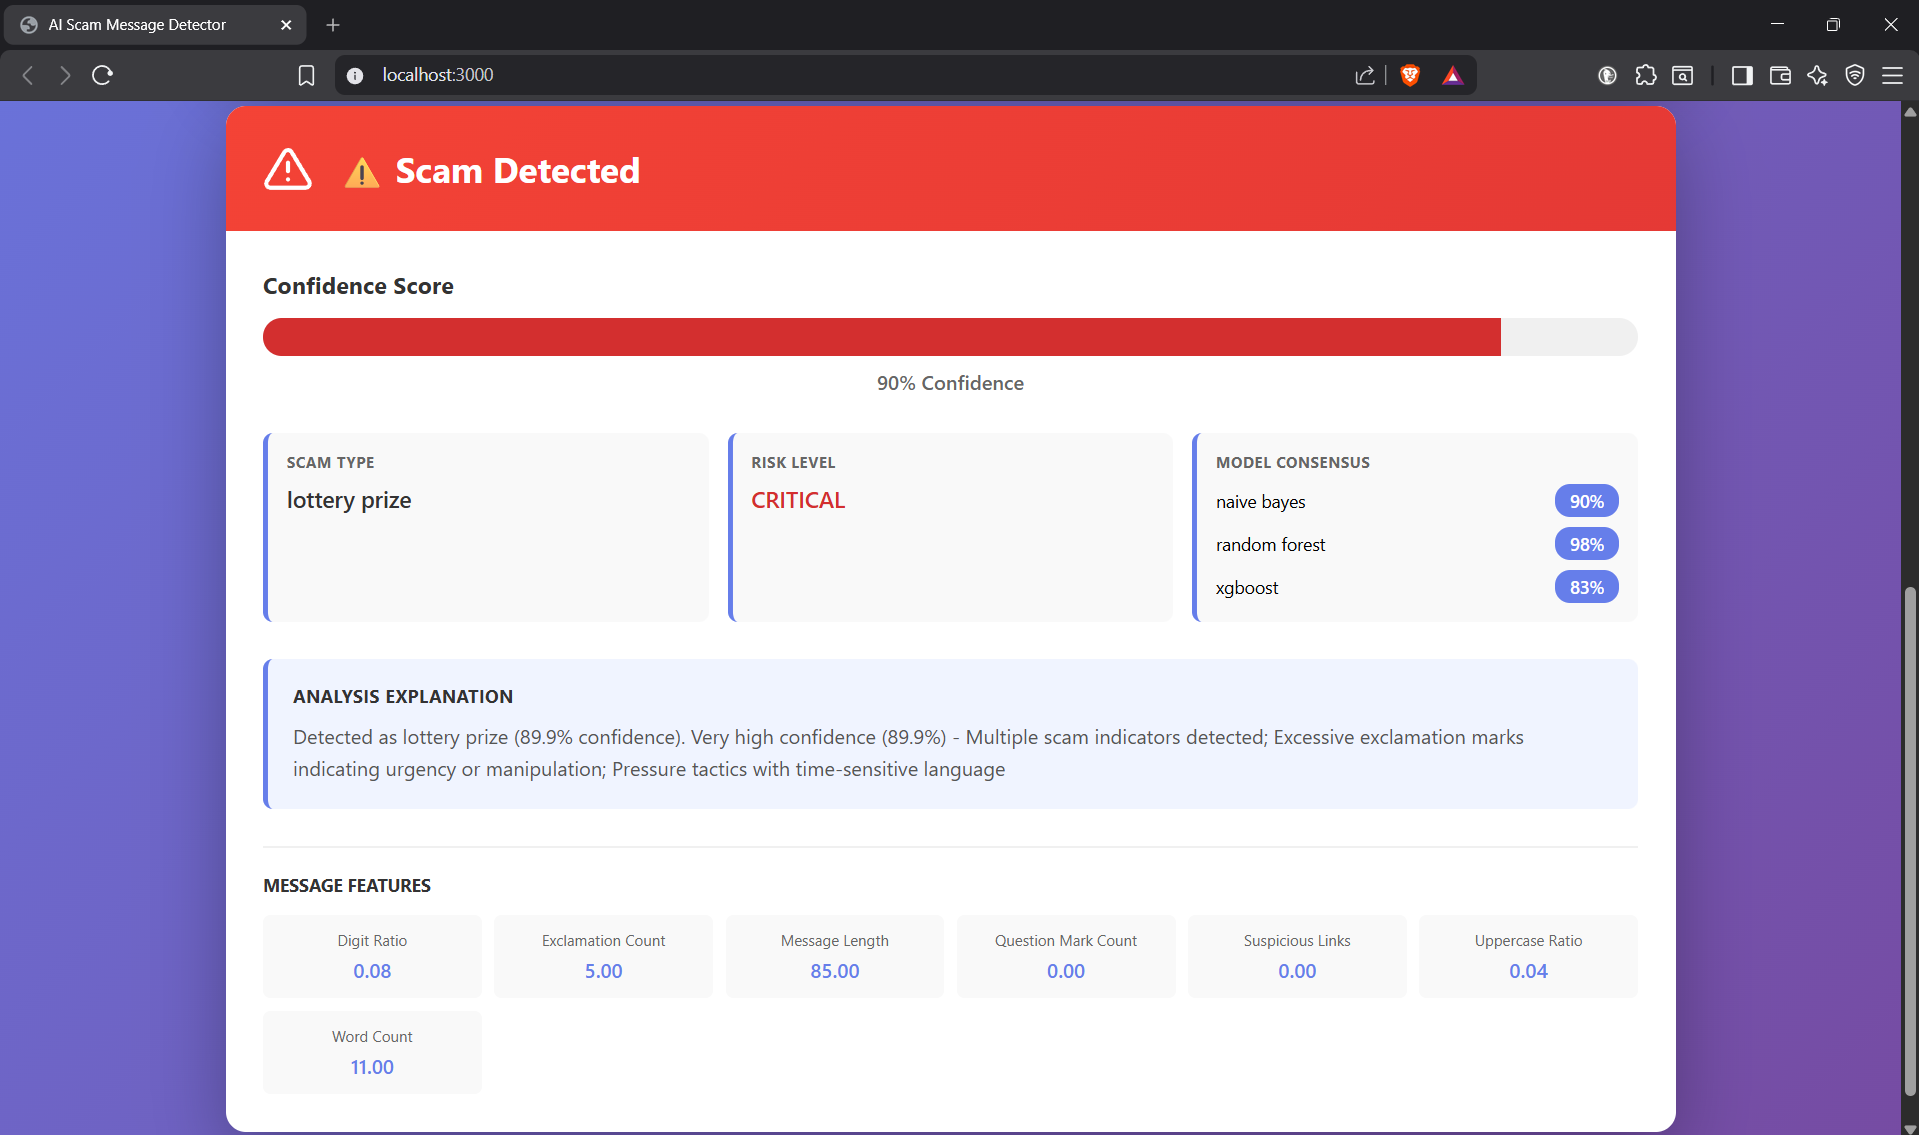Bookmark this page using the bookmark icon
Viewport: 1919px width, 1135px height.
307,75
